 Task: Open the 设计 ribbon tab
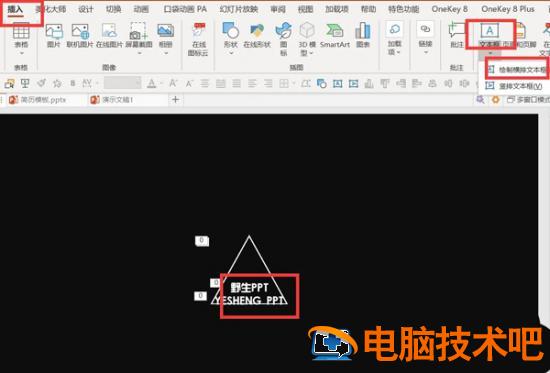pos(86,9)
